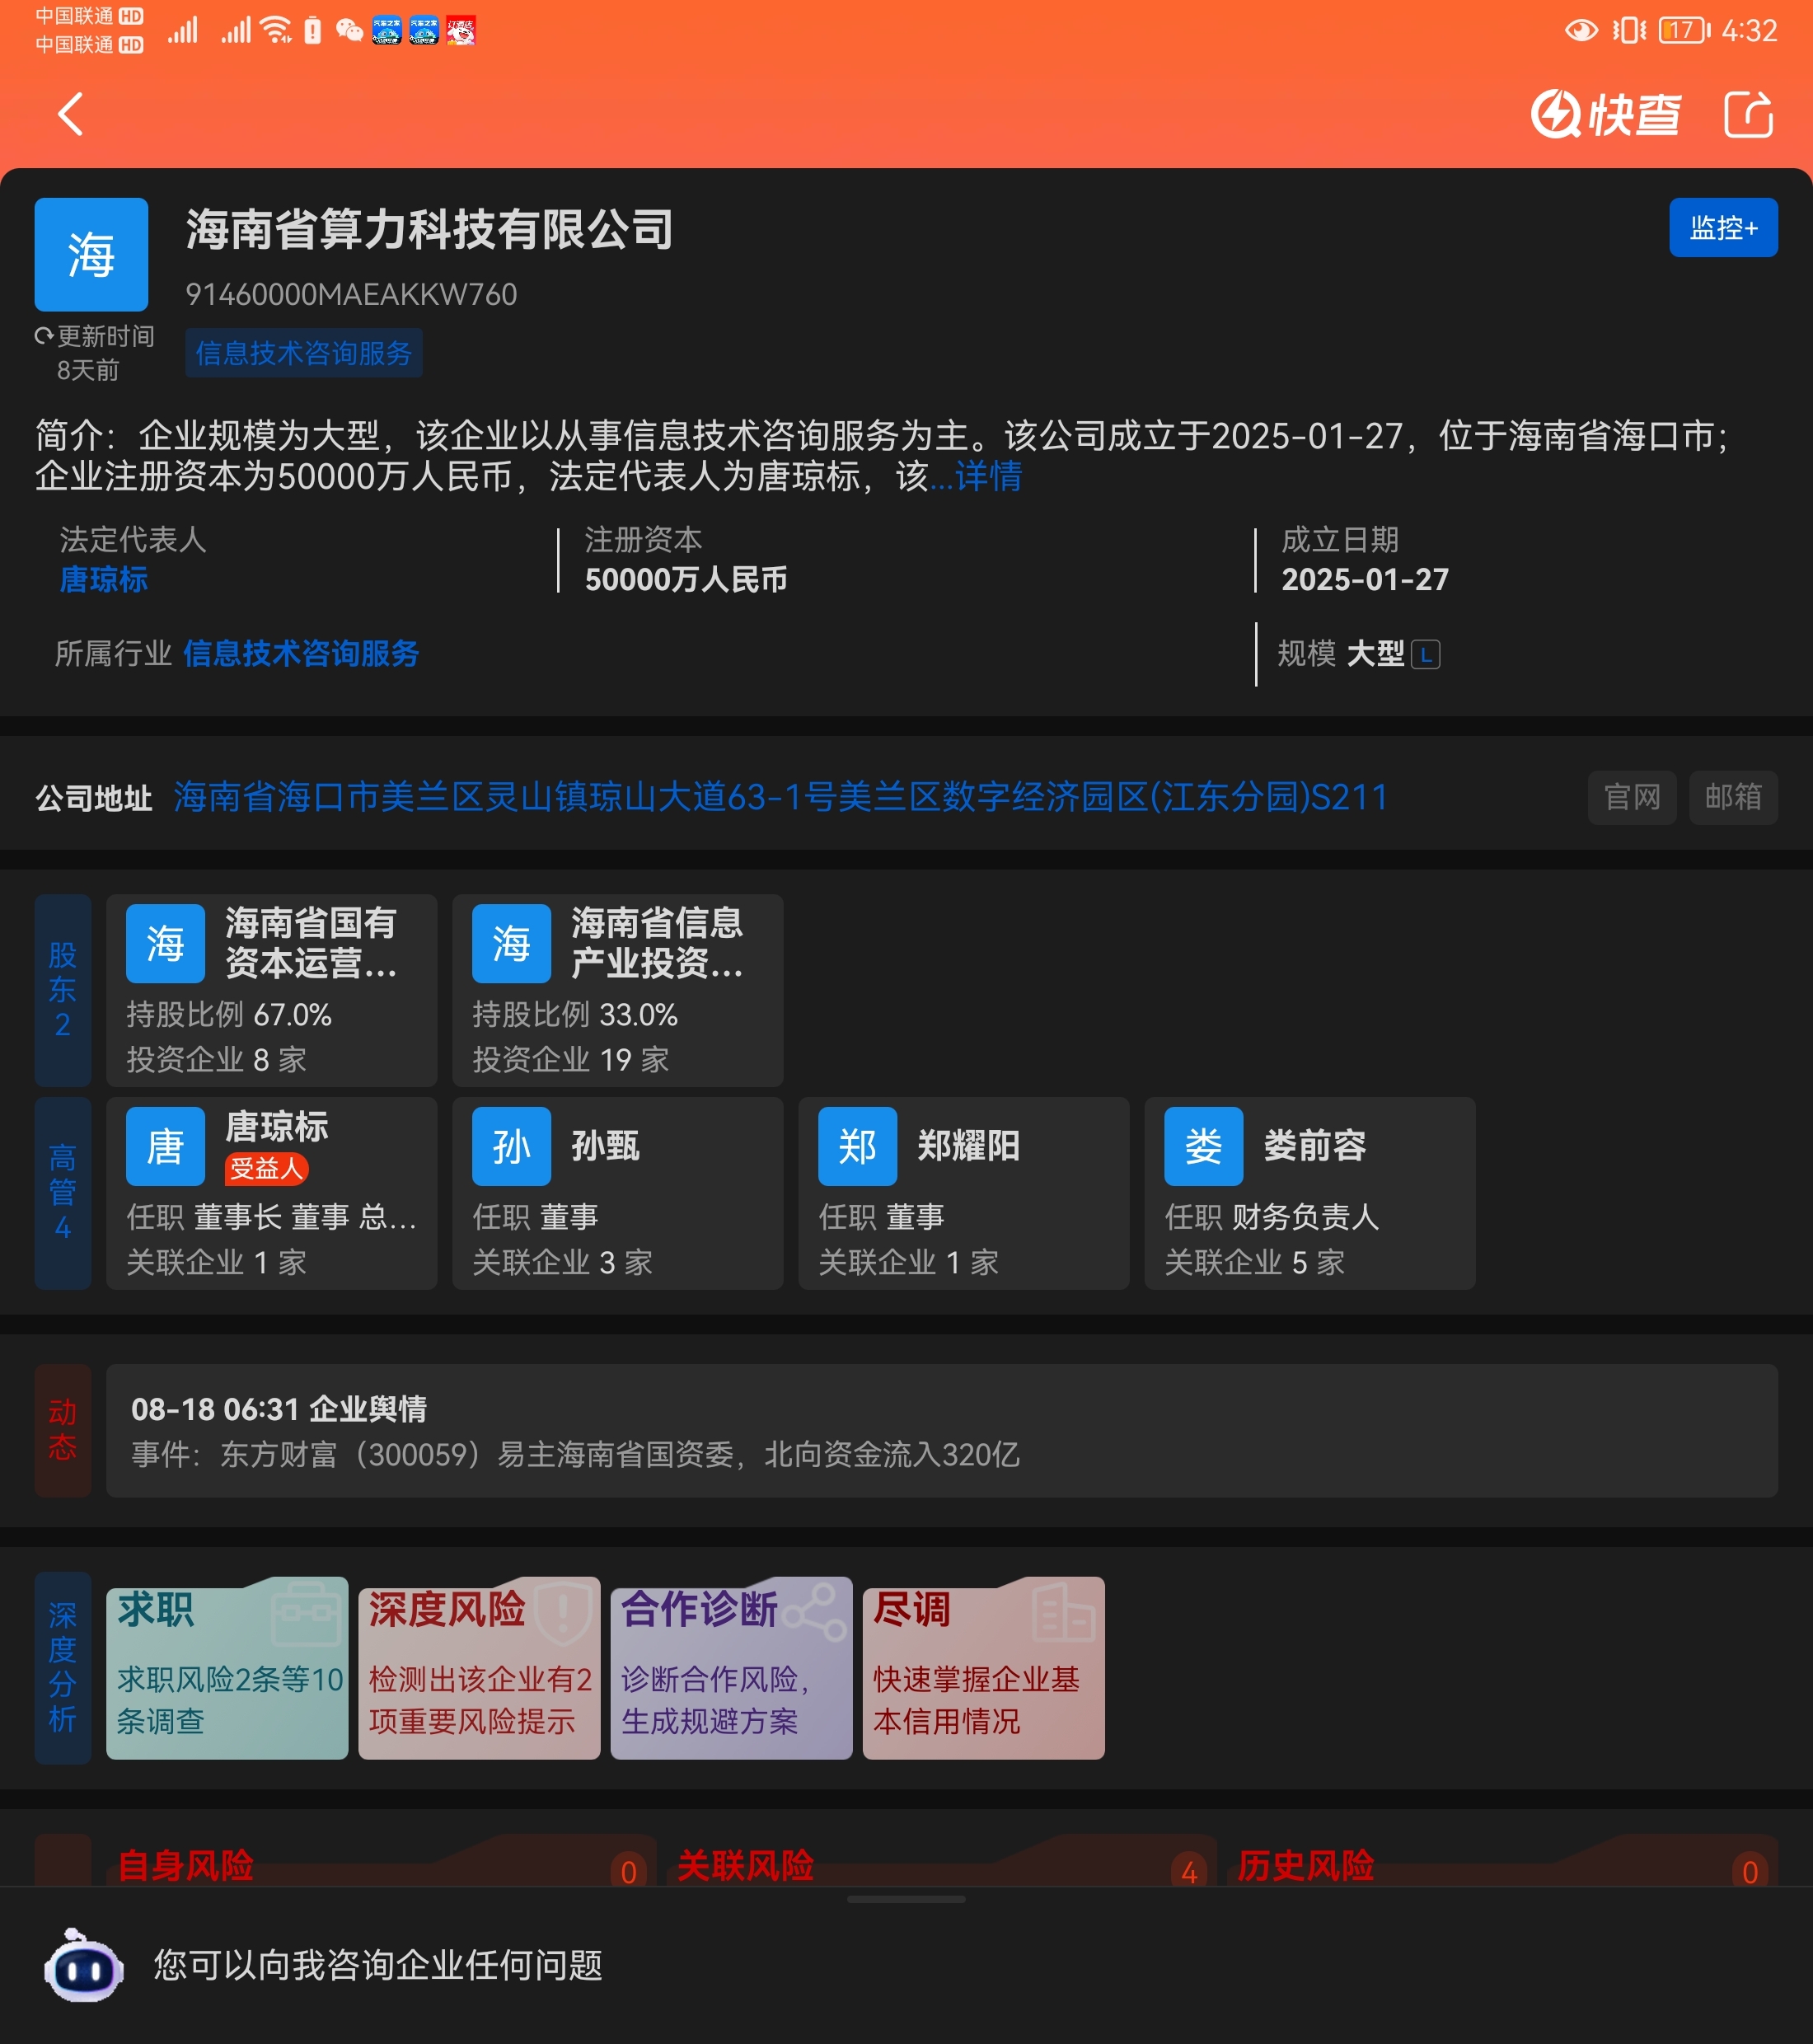Open executive 郑耀阳 name
Viewport: 1813px width, 2044px height.
[x=968, y=1146]
